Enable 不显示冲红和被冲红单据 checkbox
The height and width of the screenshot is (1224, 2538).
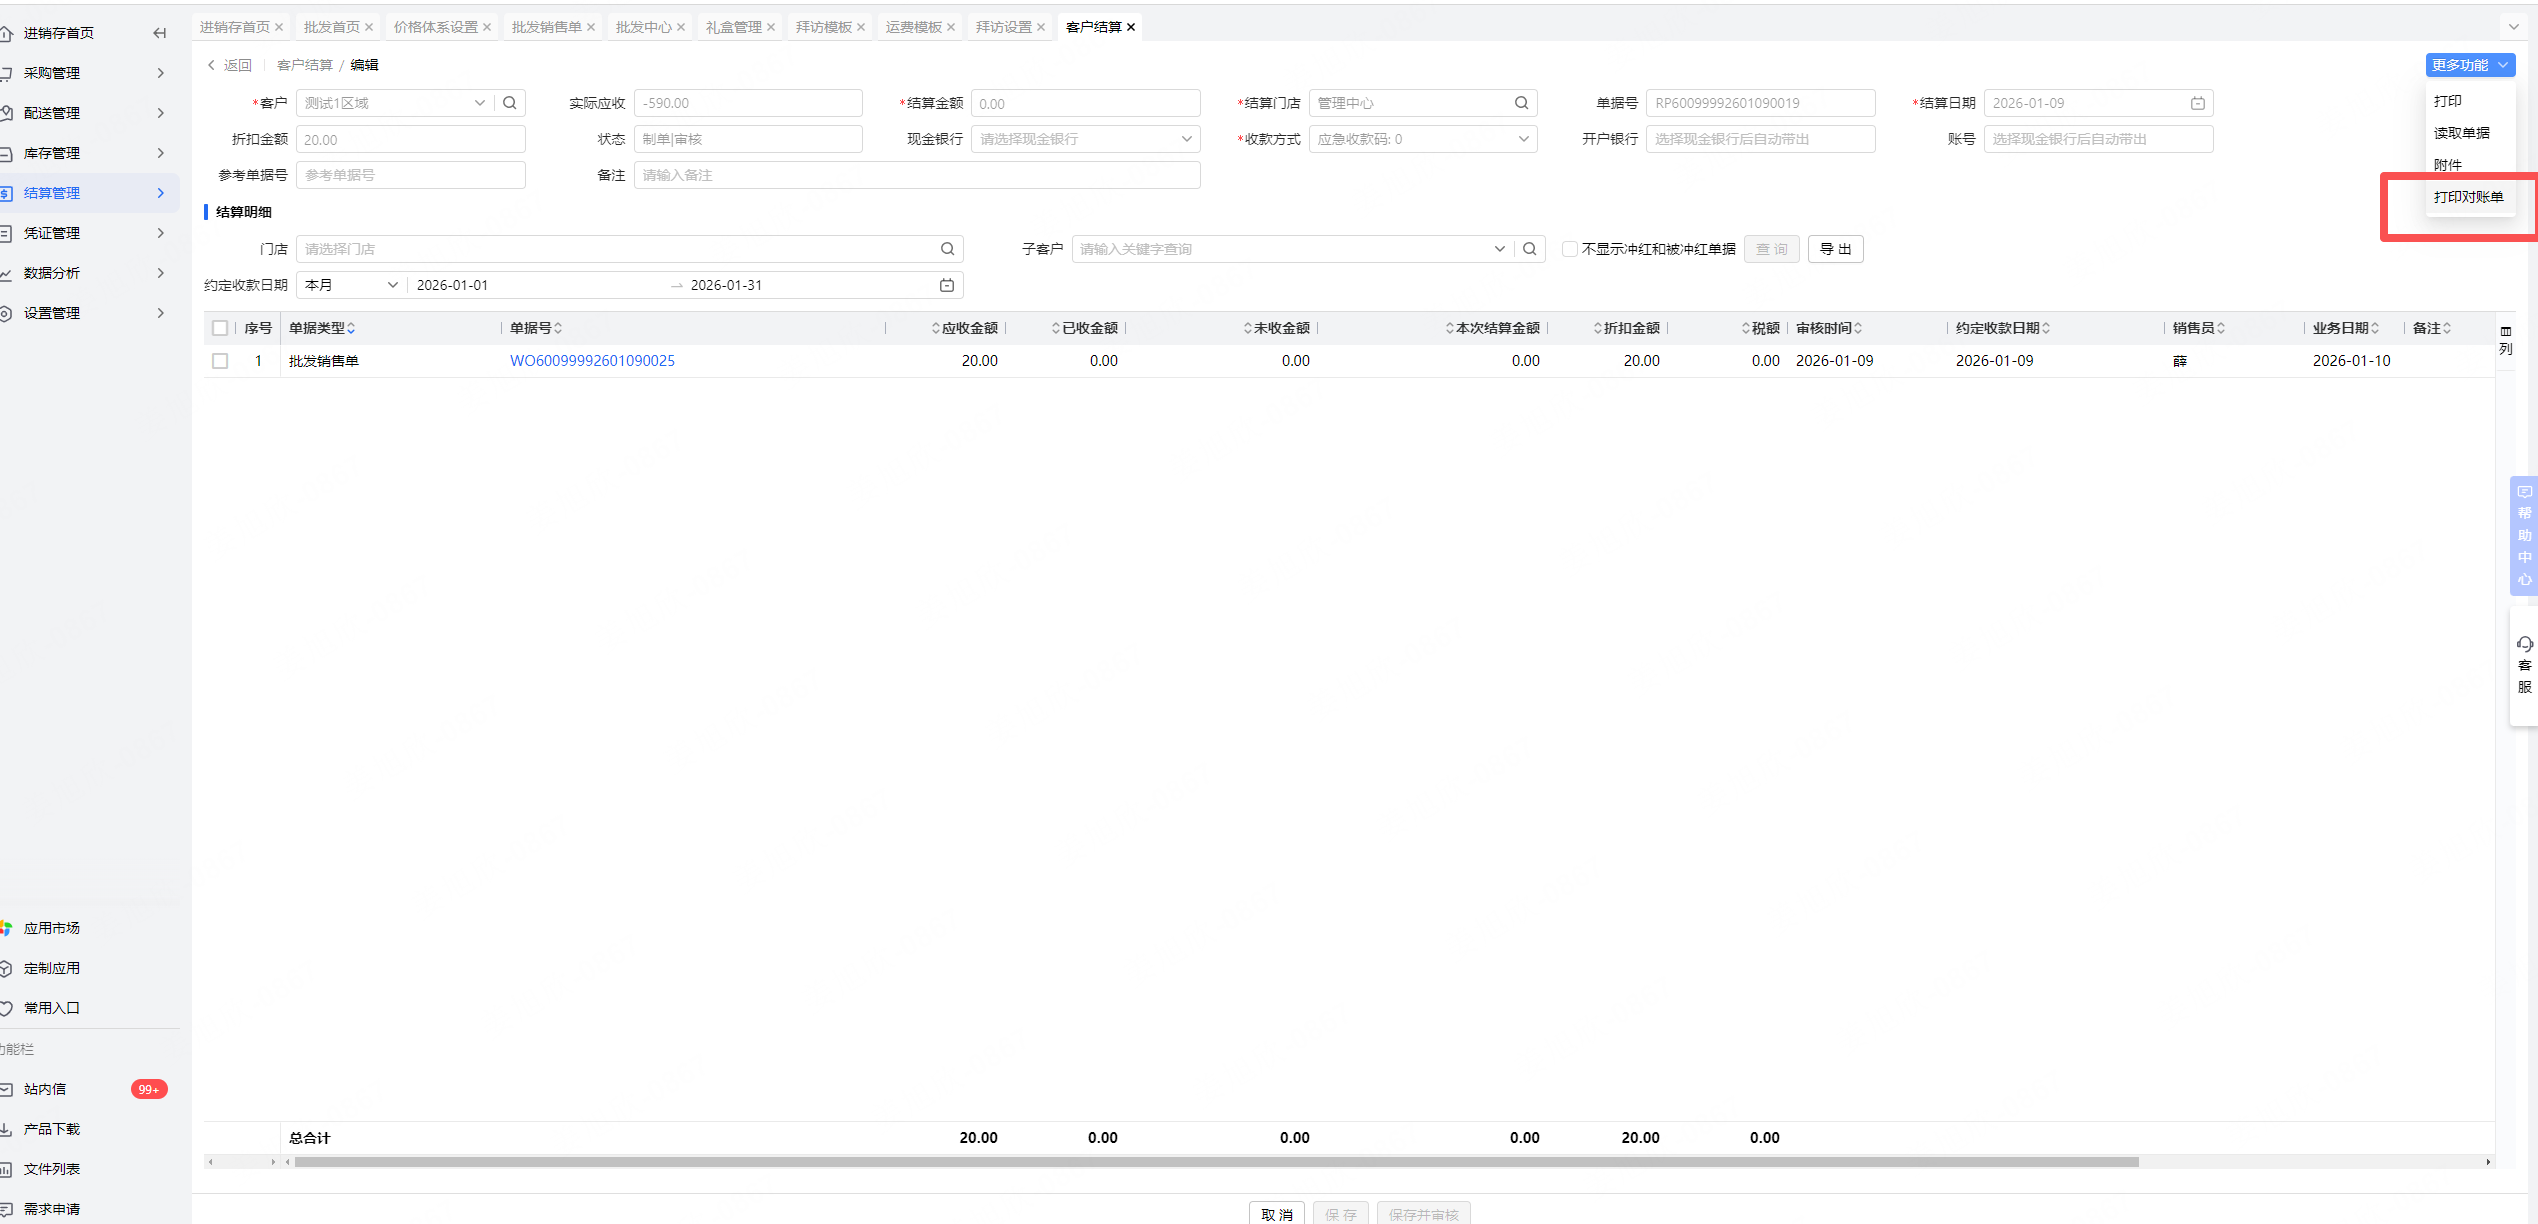click(x=1570, y=249)
